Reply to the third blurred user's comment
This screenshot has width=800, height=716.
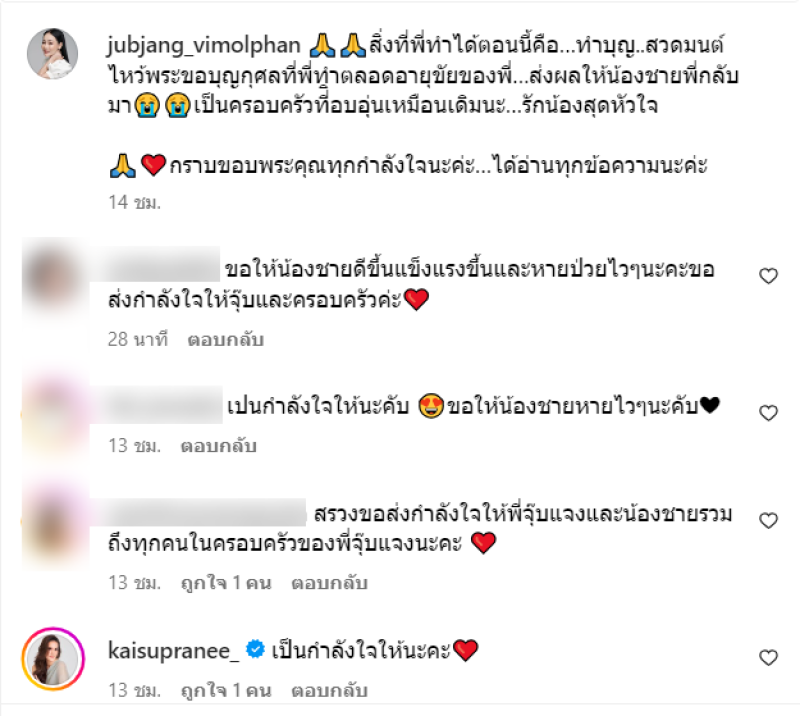tap(330, 582)
